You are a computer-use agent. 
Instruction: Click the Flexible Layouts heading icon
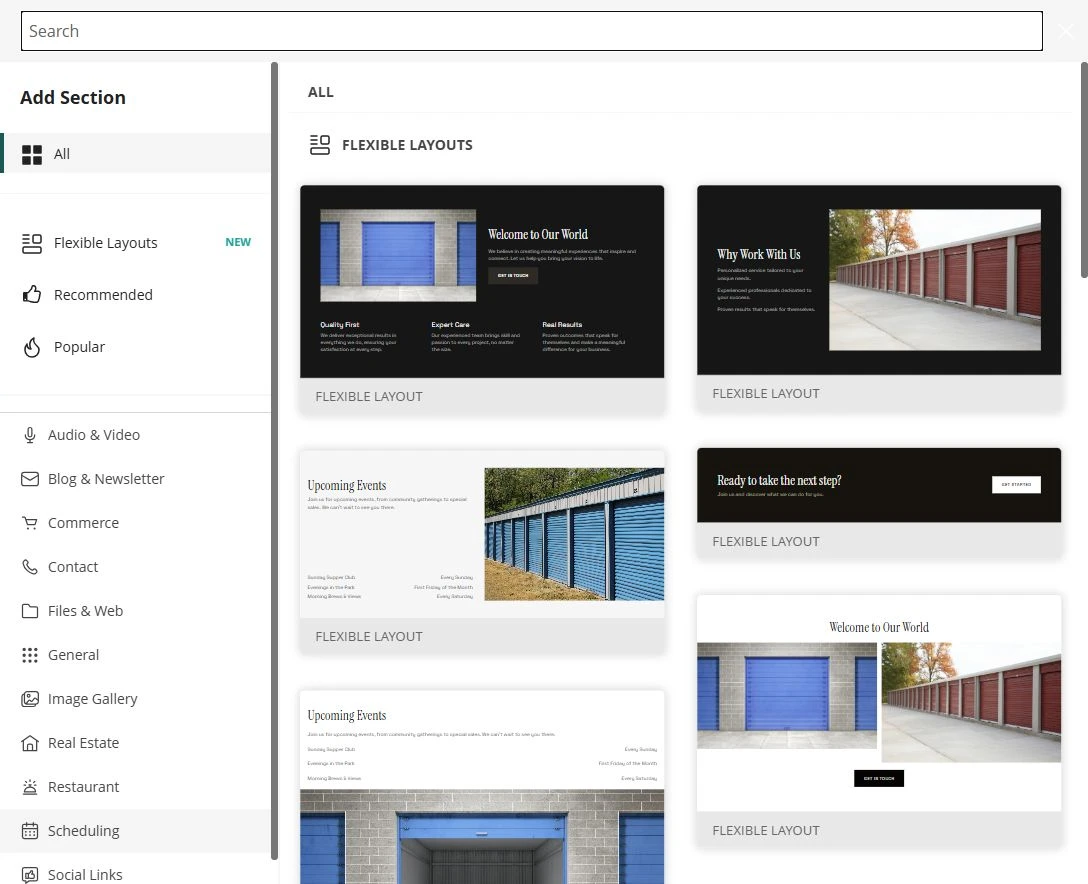click(x=320, y=145)
